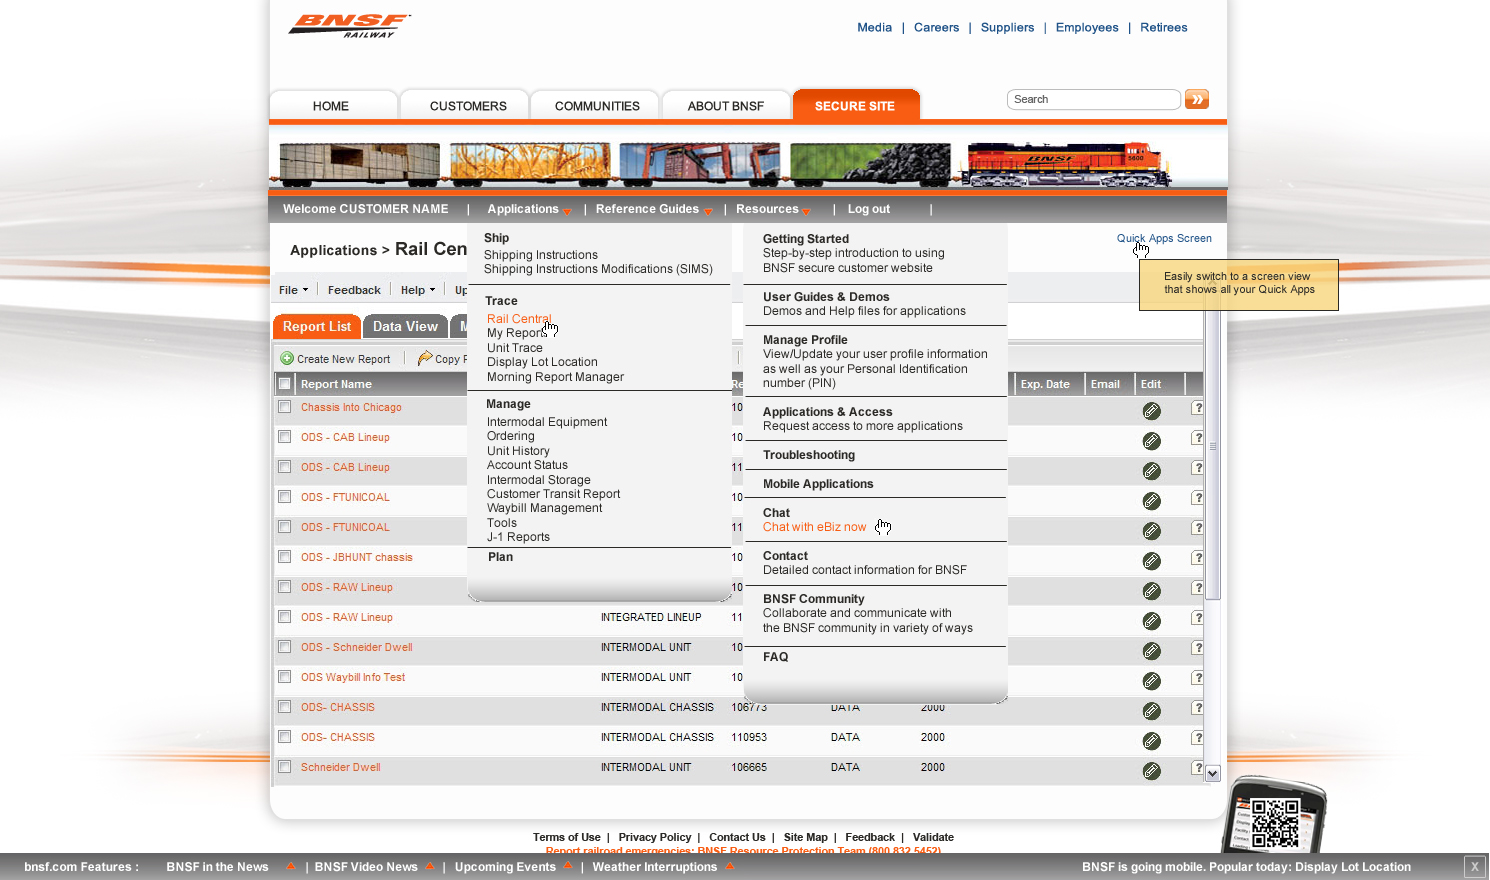The height and width of the screenshot is (880, 1490).
Task: Open help for ODS Waybill Info Test row
Action: 1197,678
